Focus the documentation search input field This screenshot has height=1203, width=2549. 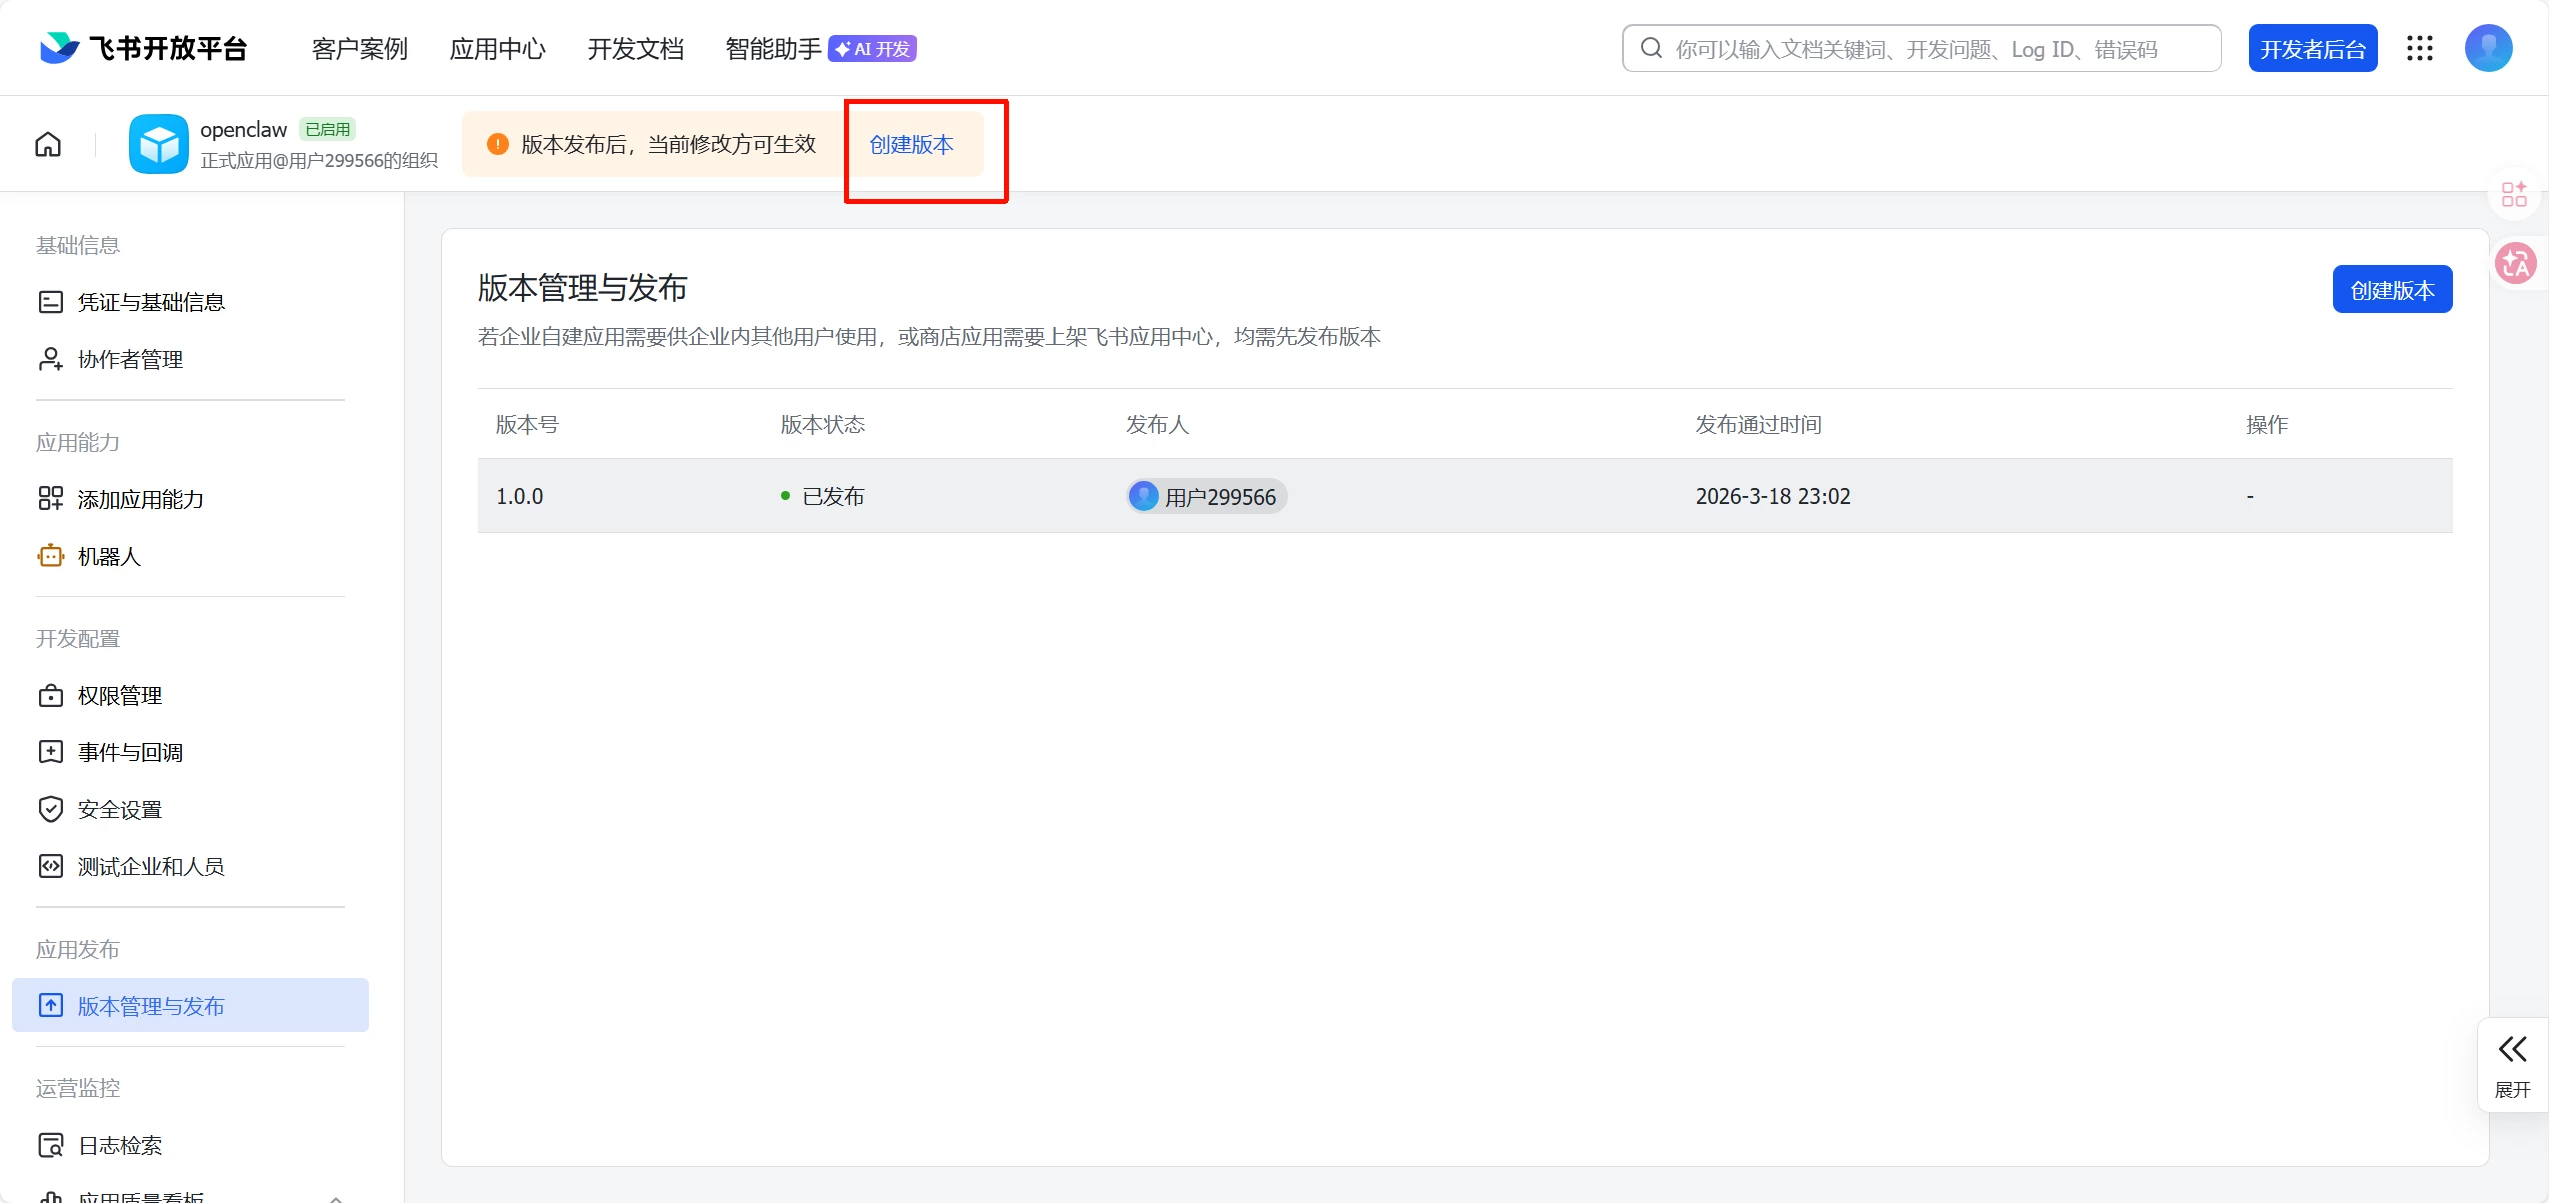coord(1920,49)
